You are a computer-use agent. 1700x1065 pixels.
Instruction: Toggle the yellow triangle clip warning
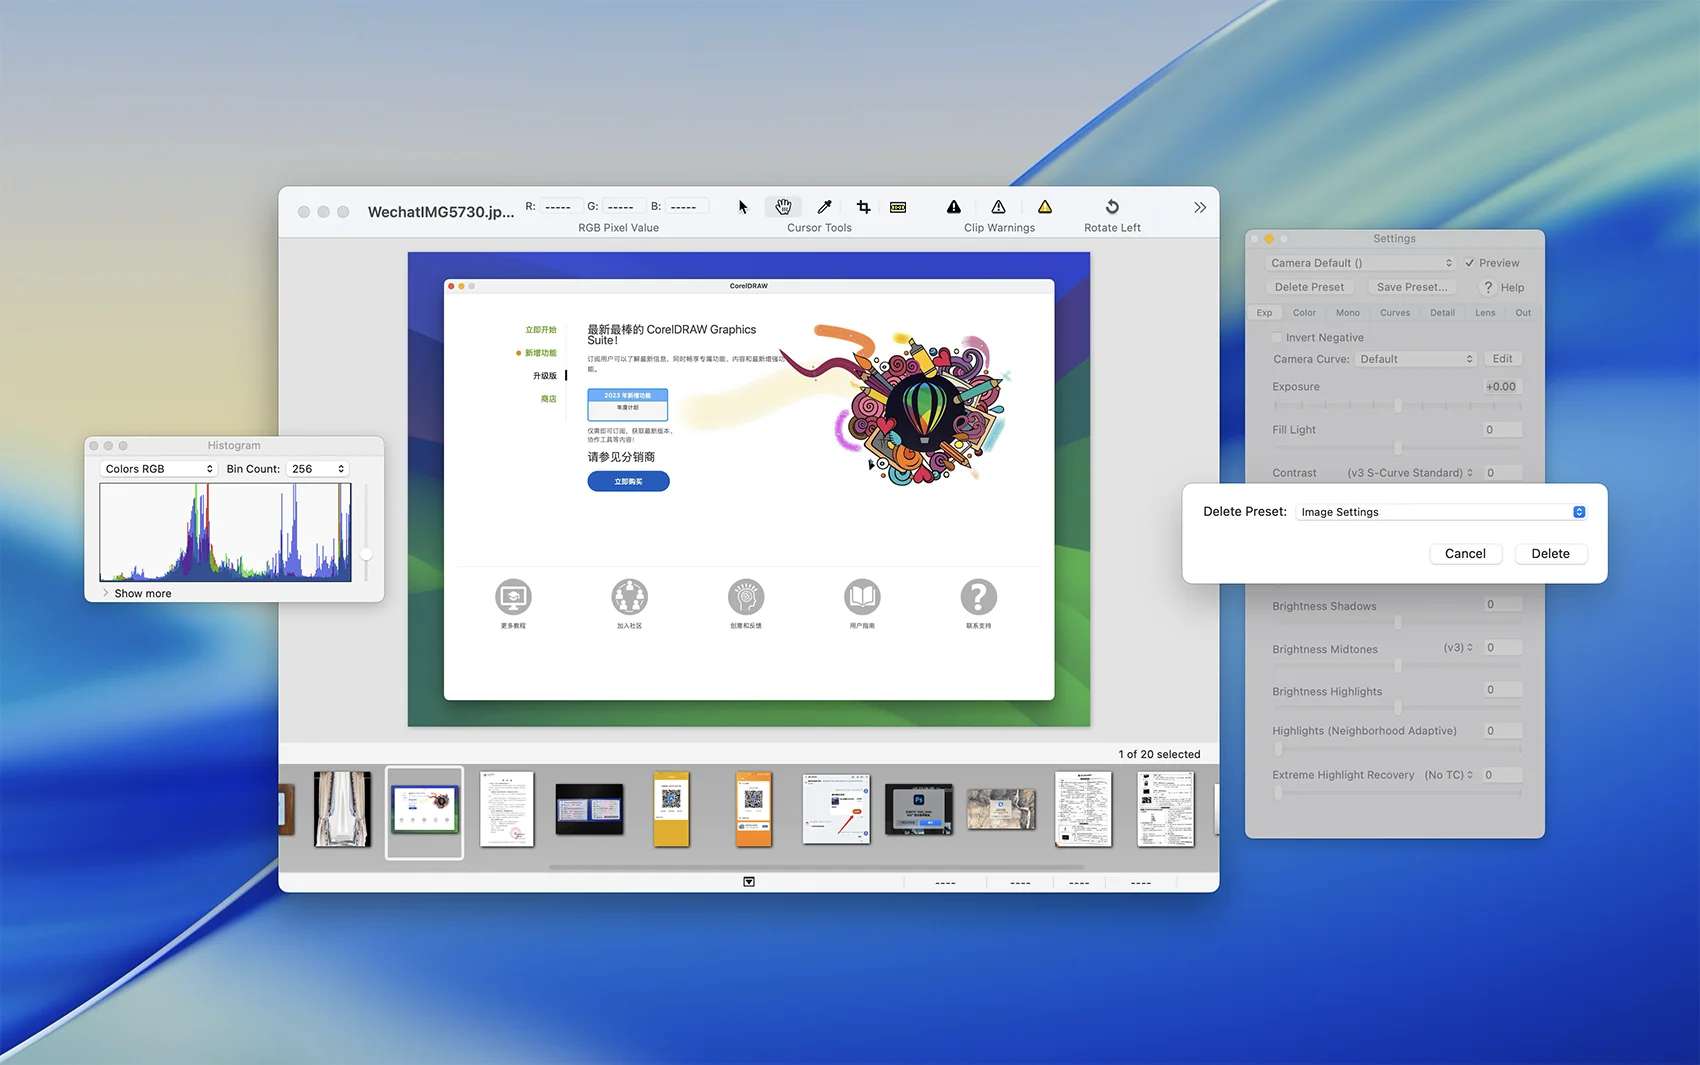point(1044,207)
